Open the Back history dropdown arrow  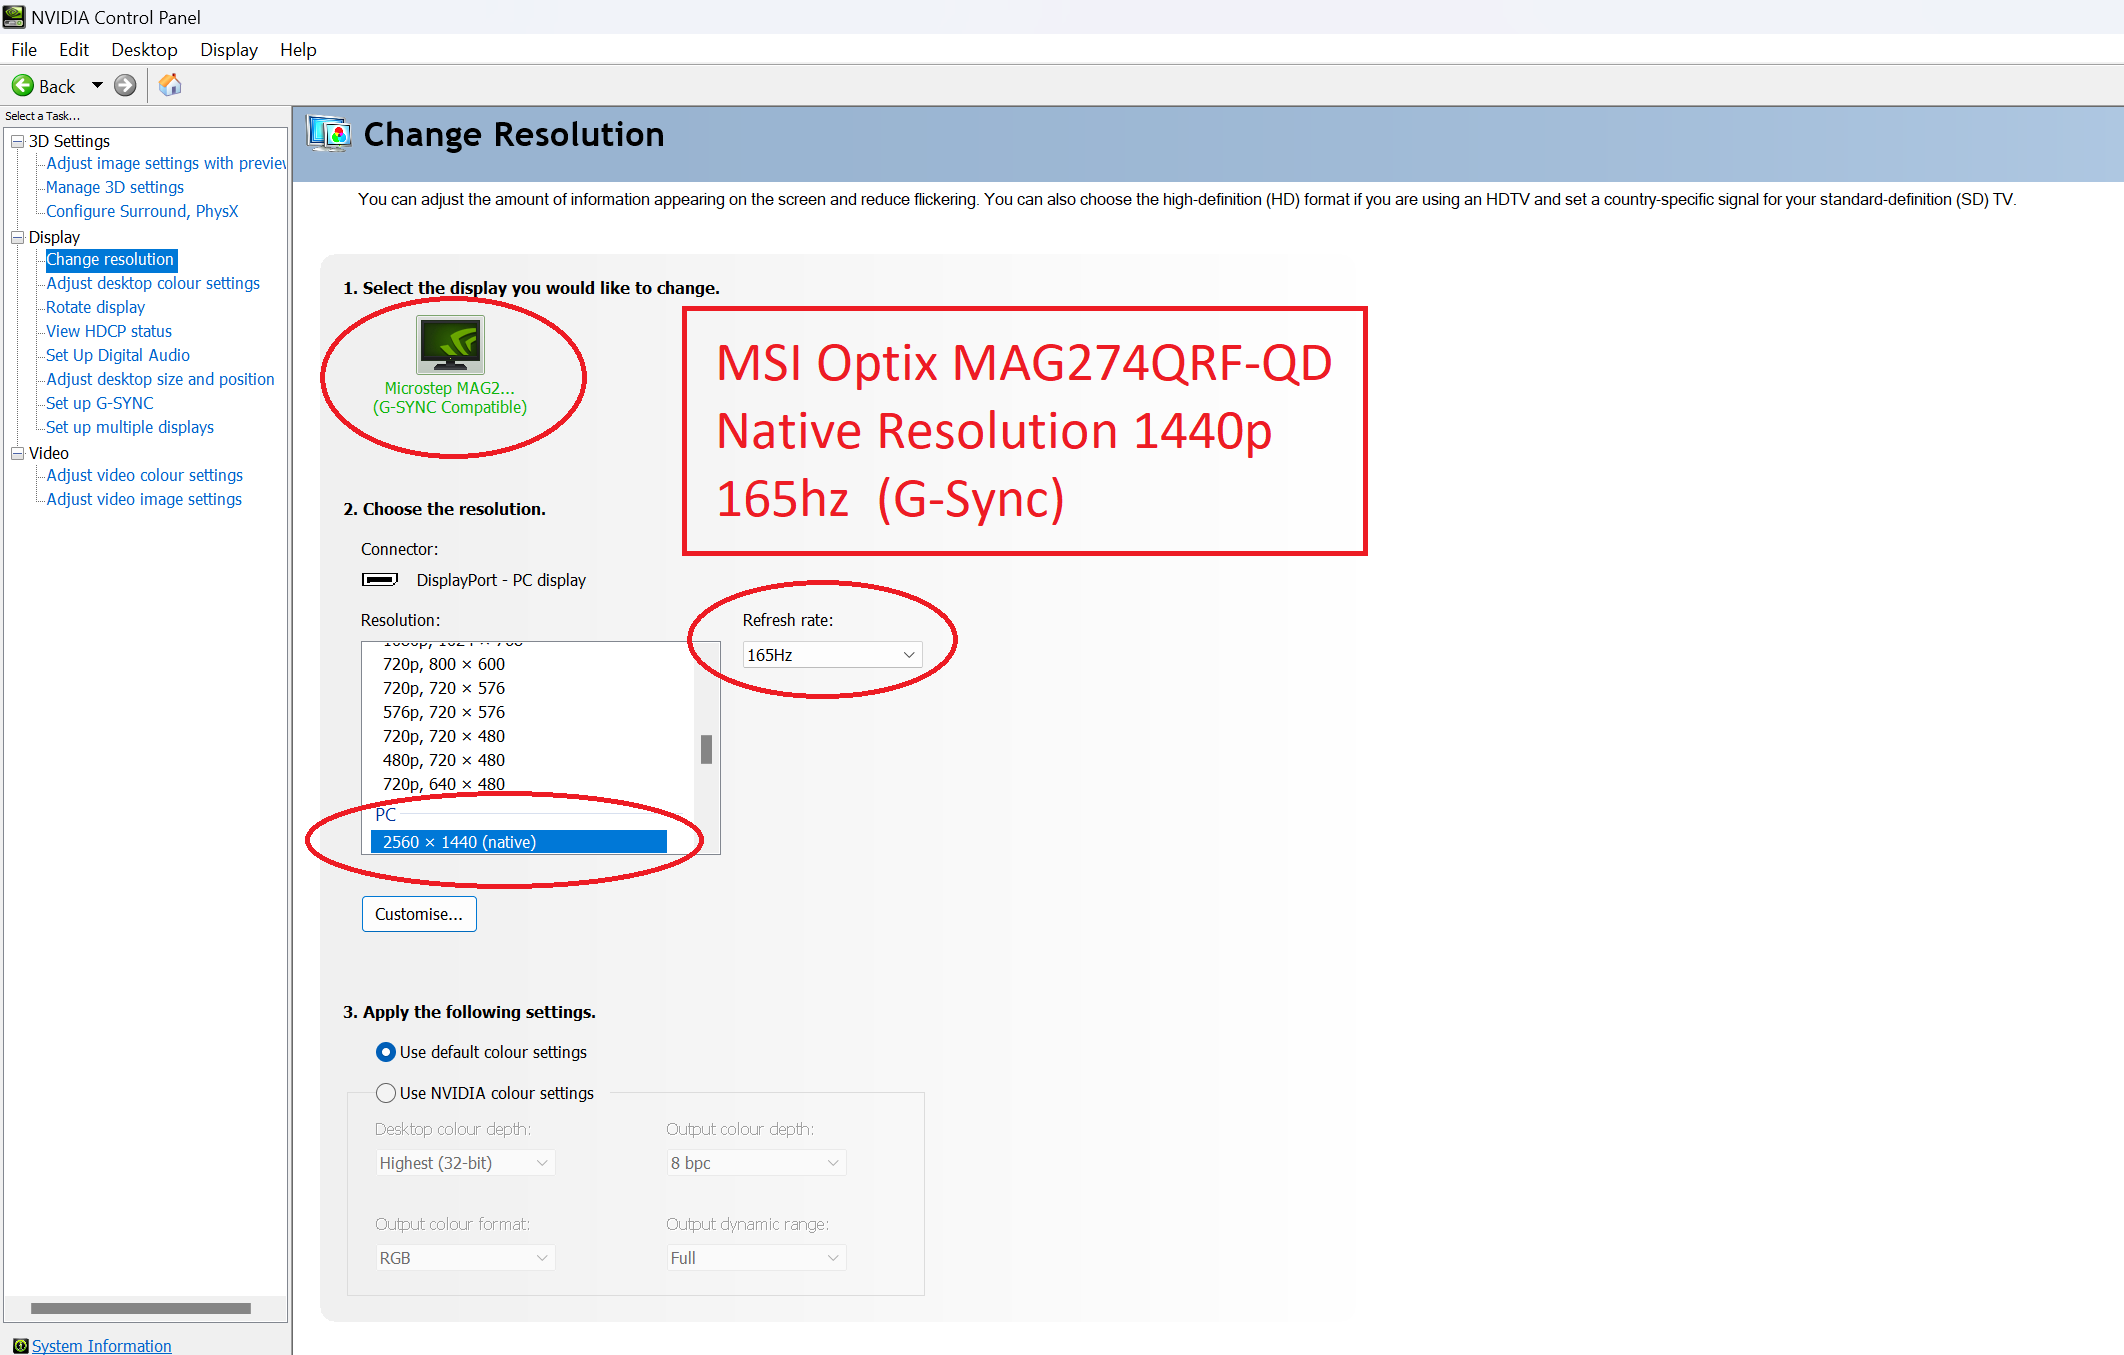click(97, 86)
